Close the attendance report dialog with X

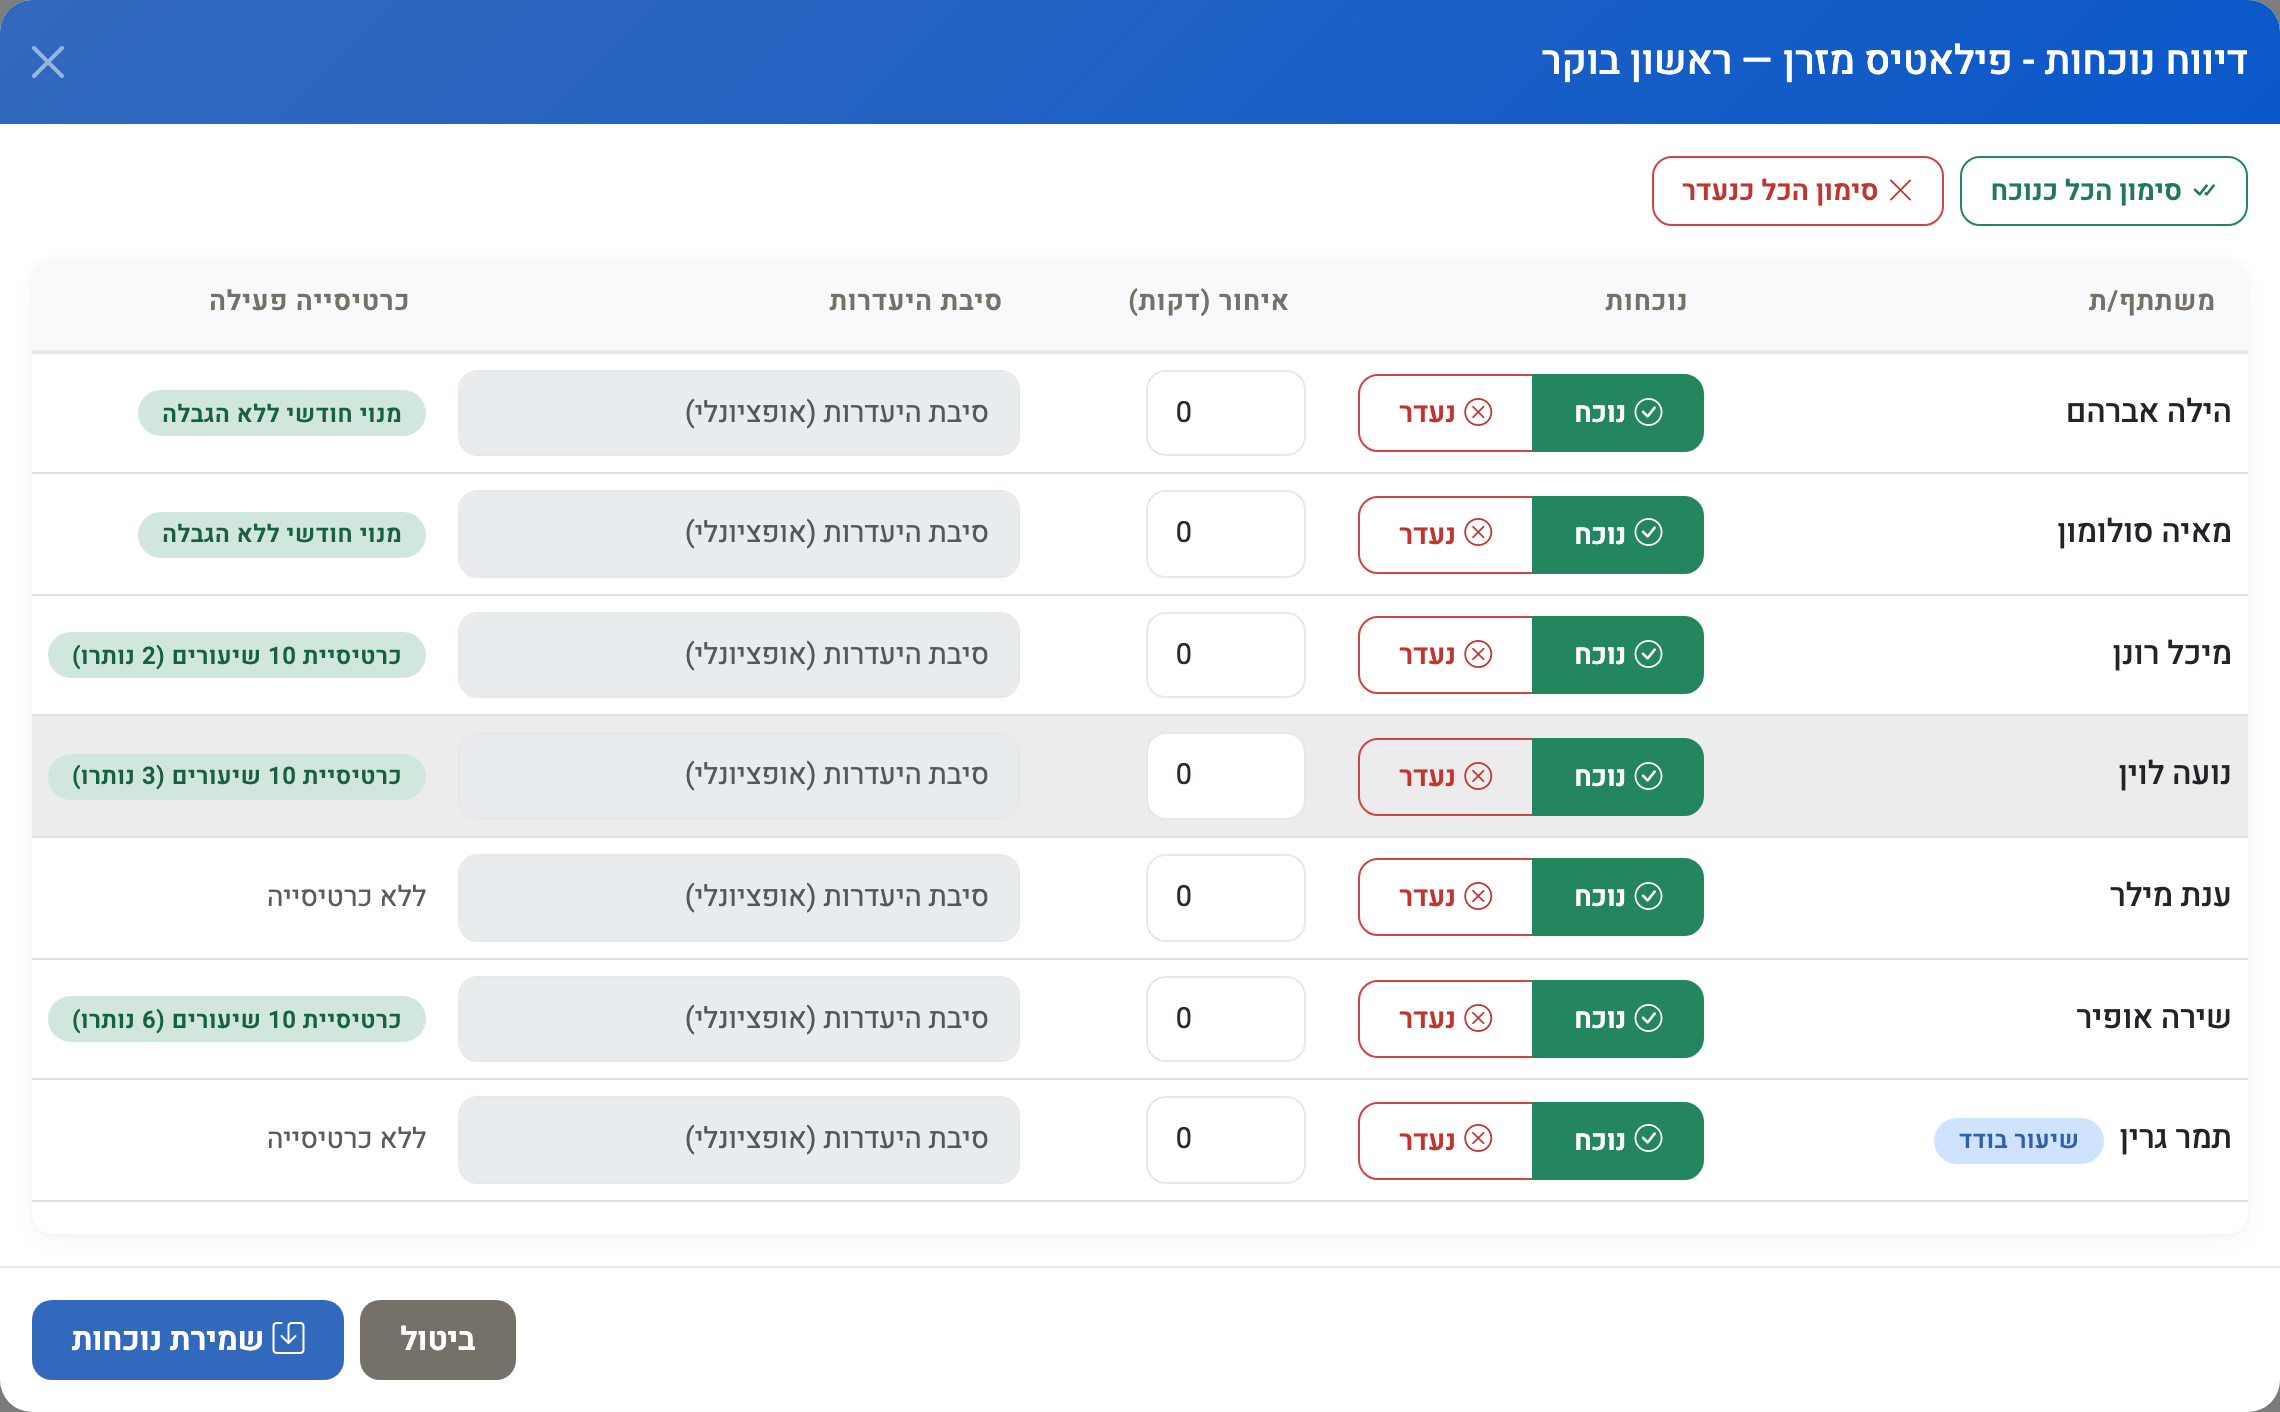tap(48, 62)
